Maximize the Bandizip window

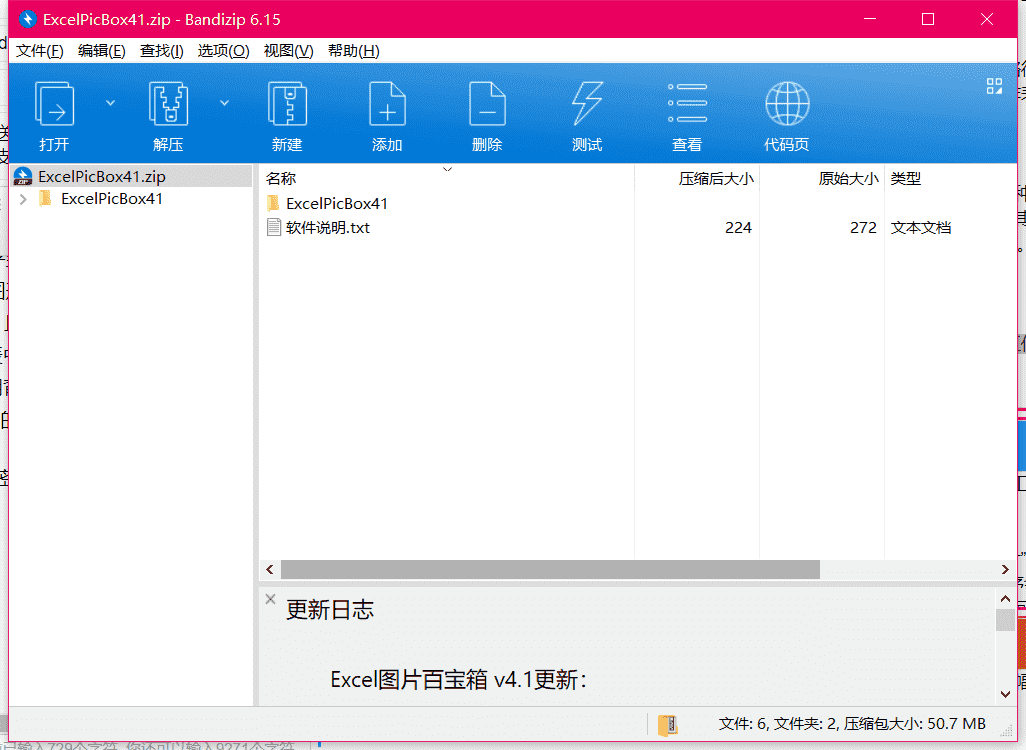coord(928,19)
